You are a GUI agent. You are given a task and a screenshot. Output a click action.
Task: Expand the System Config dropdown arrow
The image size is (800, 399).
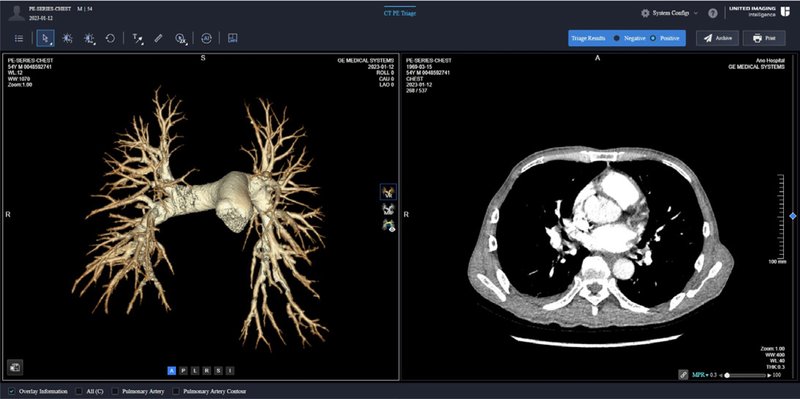point(695,13)
